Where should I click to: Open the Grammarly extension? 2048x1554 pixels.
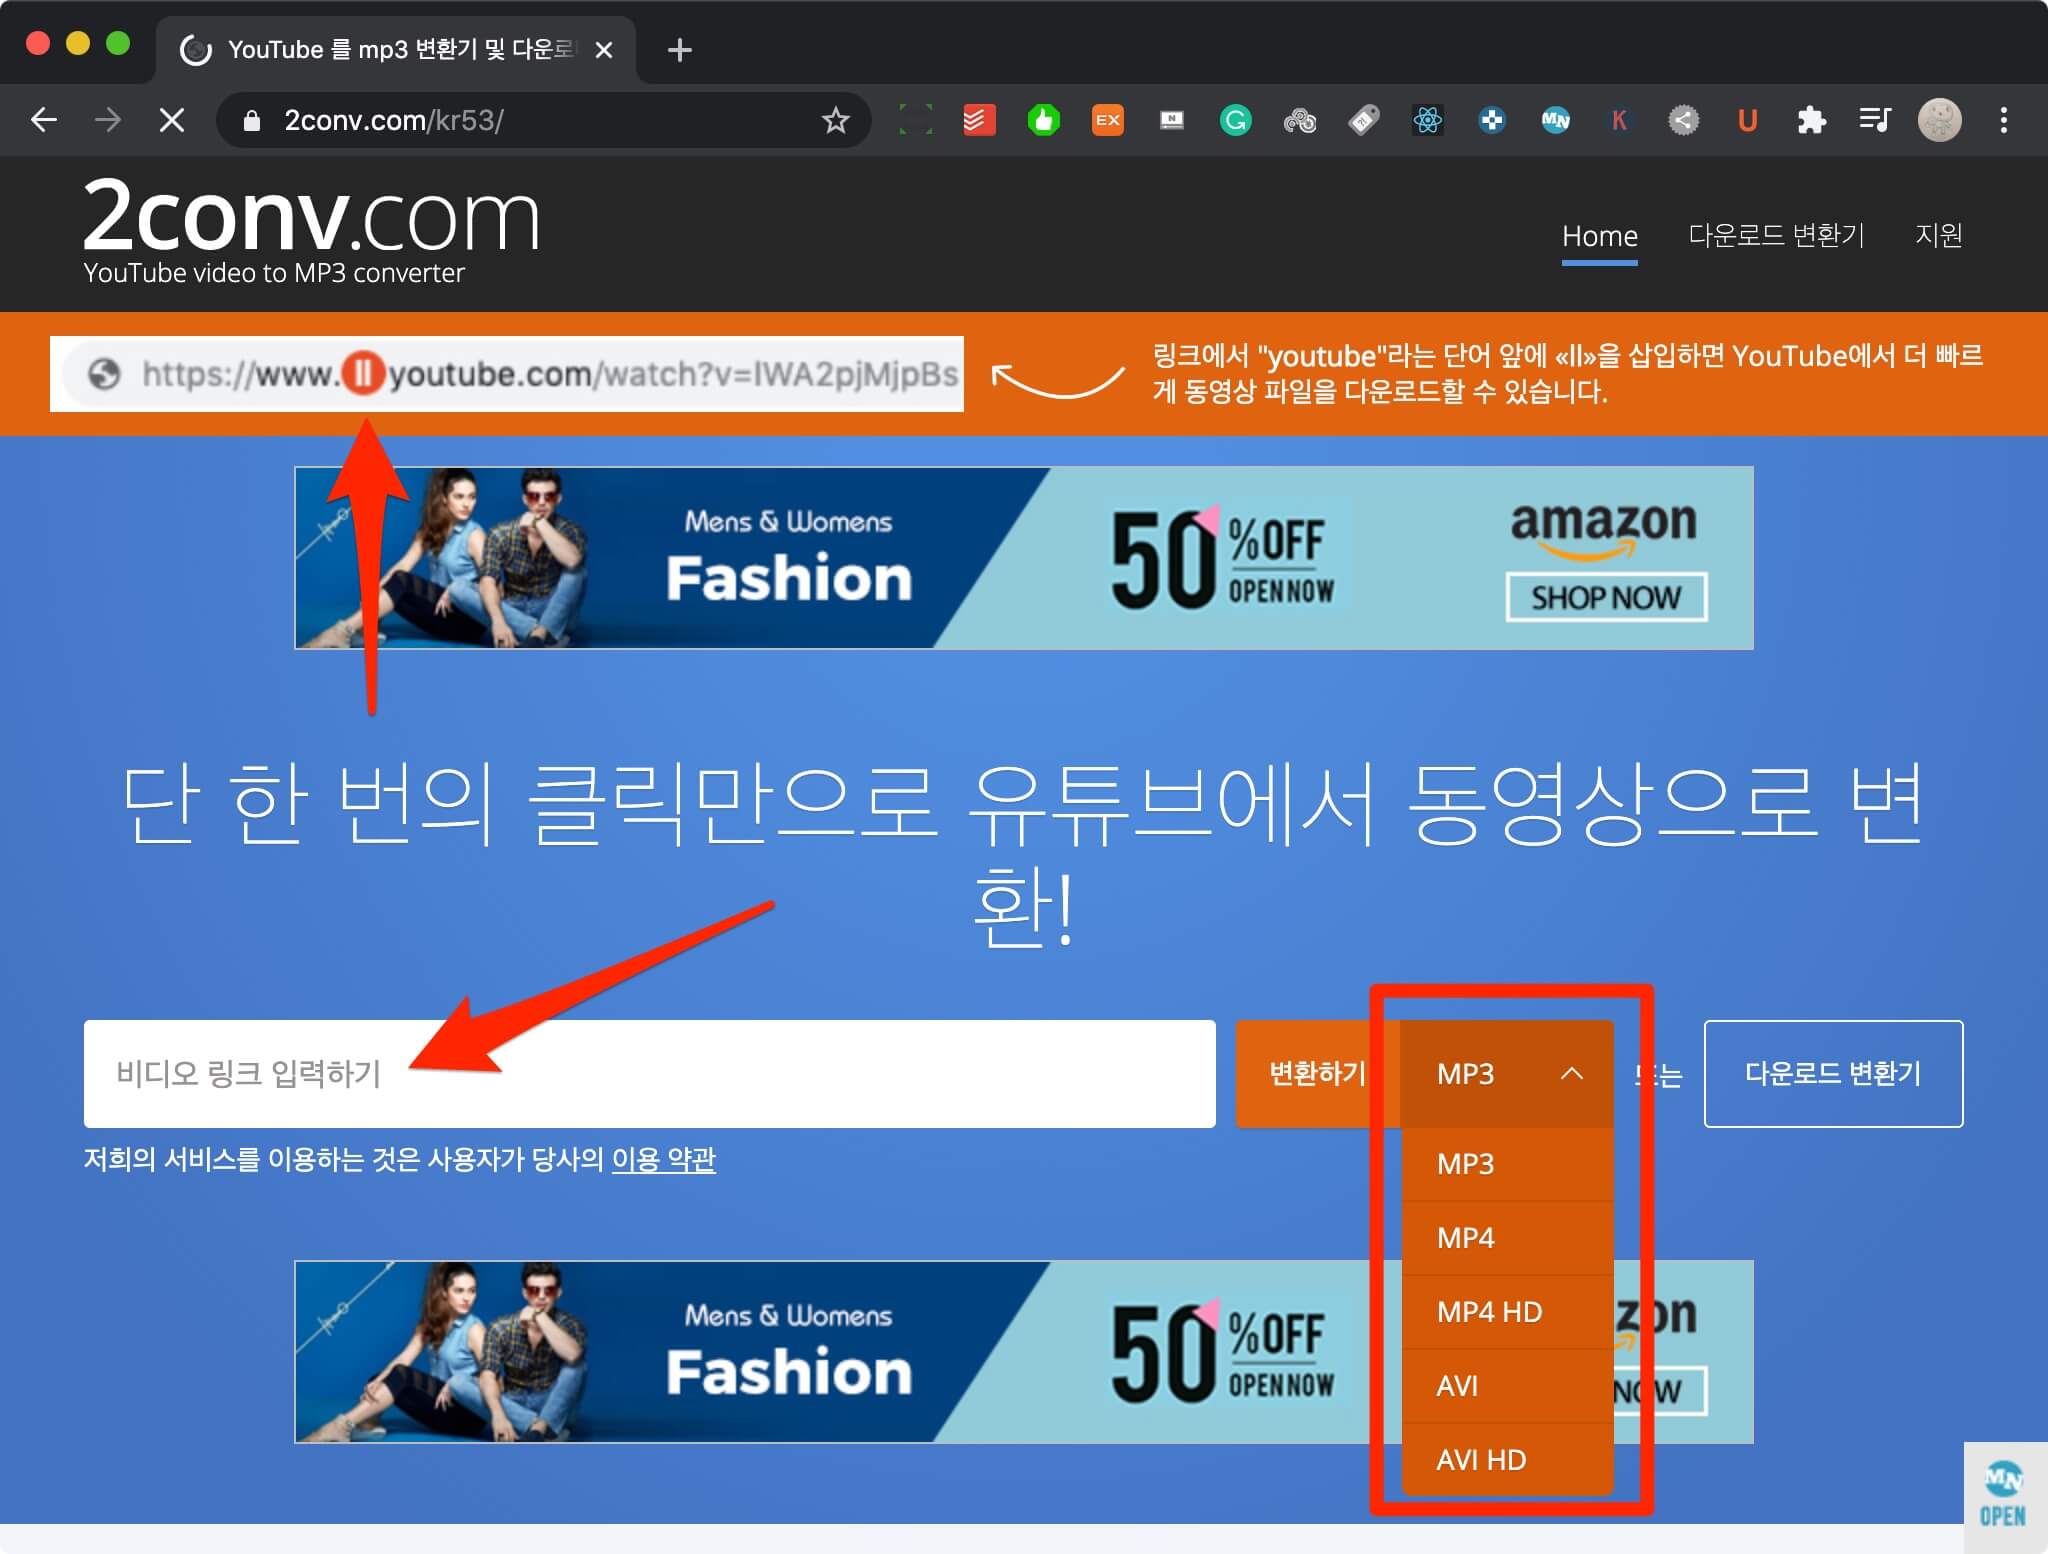1236,121
